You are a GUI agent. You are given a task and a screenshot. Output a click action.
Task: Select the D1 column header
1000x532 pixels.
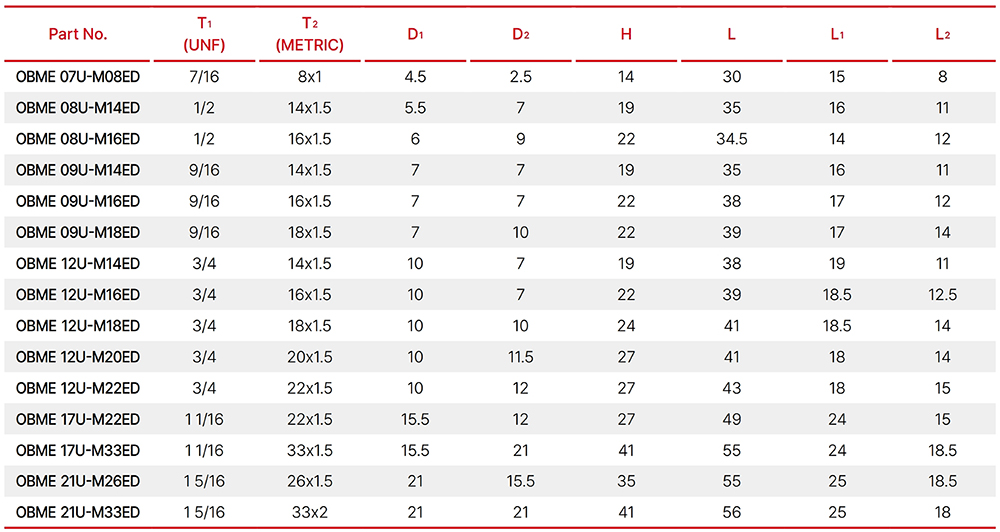click(x=415, y=34)
